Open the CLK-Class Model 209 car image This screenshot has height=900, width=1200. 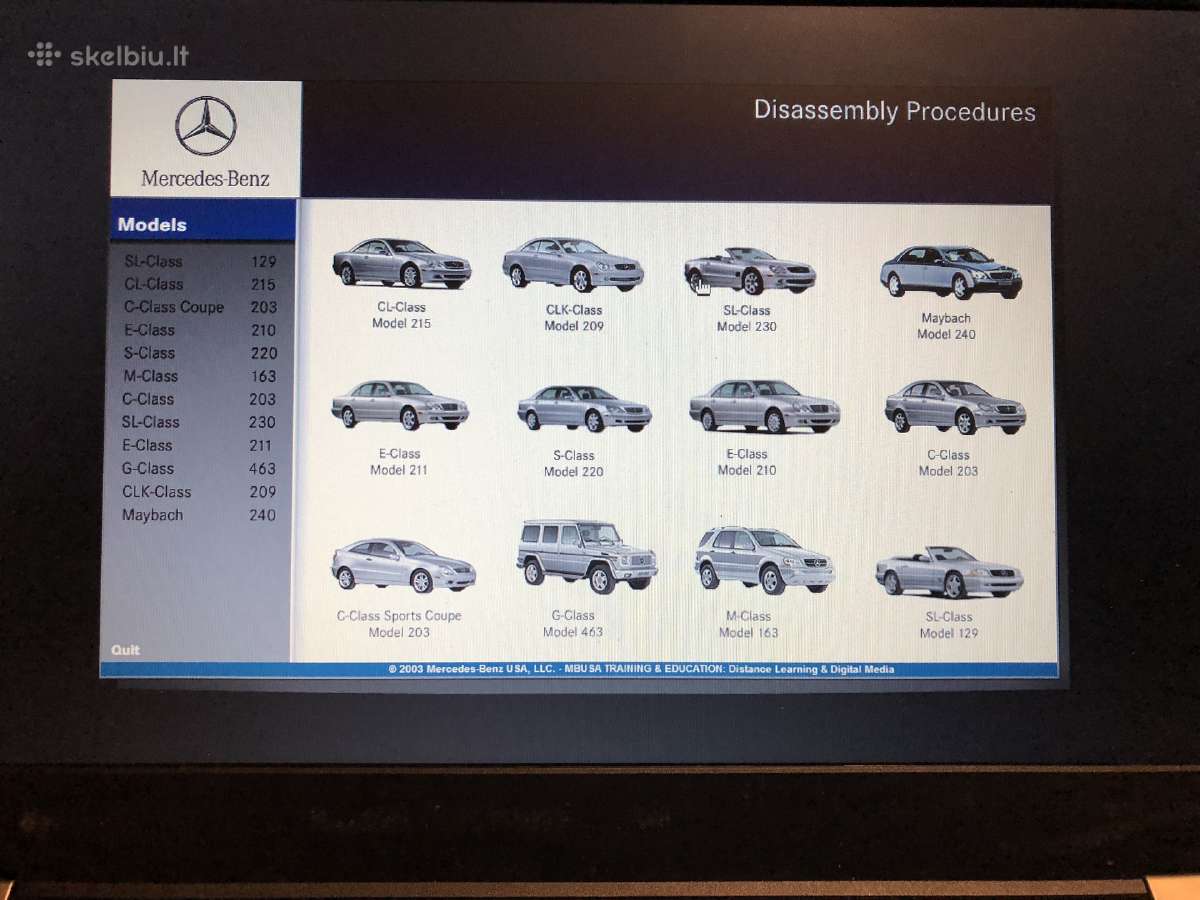point(573,264)
